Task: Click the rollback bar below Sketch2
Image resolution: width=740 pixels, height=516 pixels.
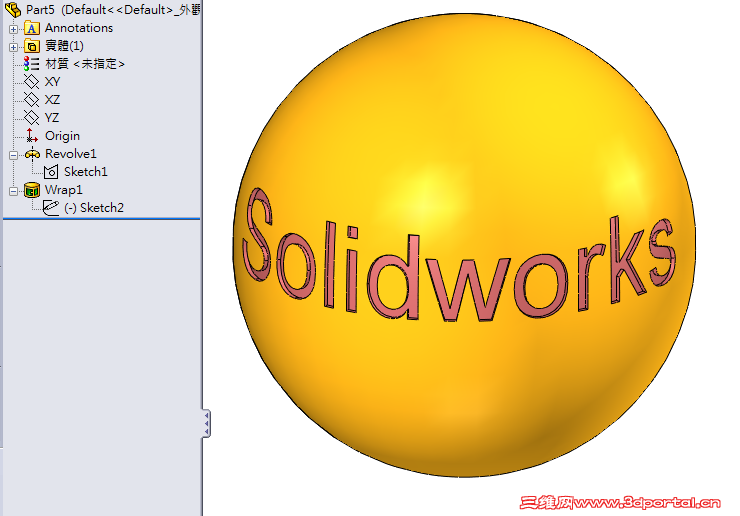Action: coord(101,219)
